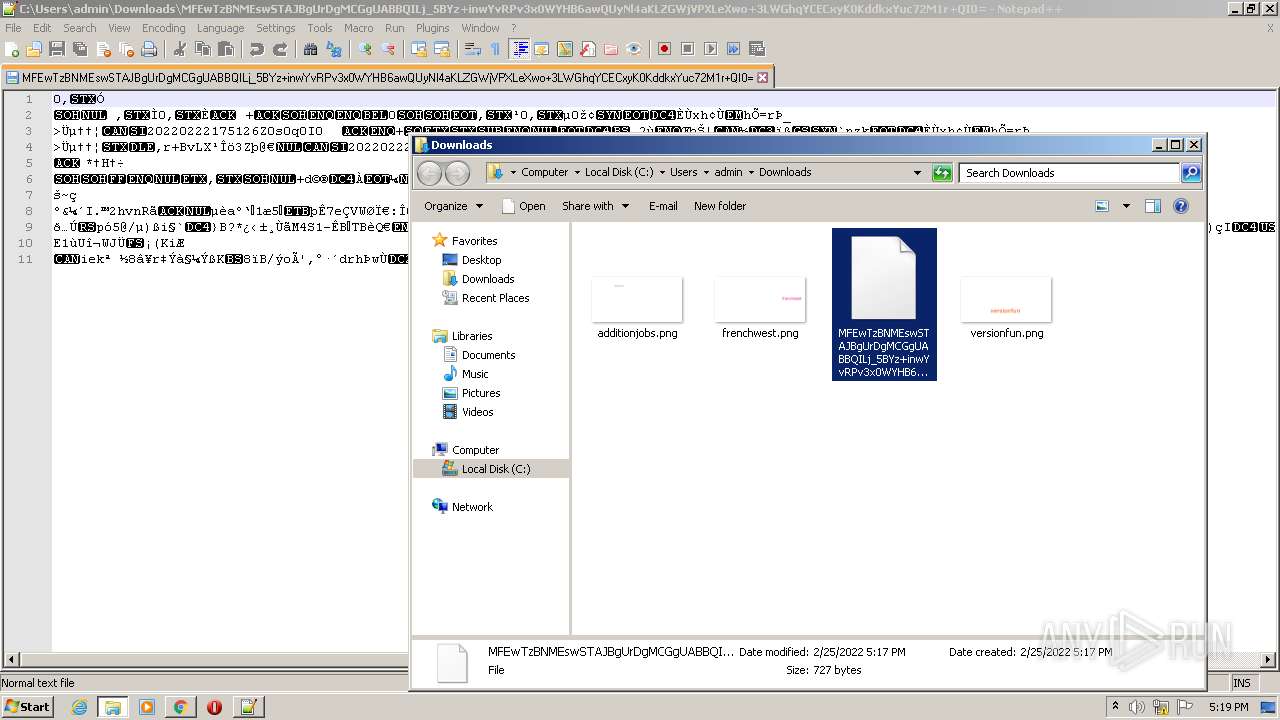
Task: Expand the Share with dropdown
Action: point(596,206)
